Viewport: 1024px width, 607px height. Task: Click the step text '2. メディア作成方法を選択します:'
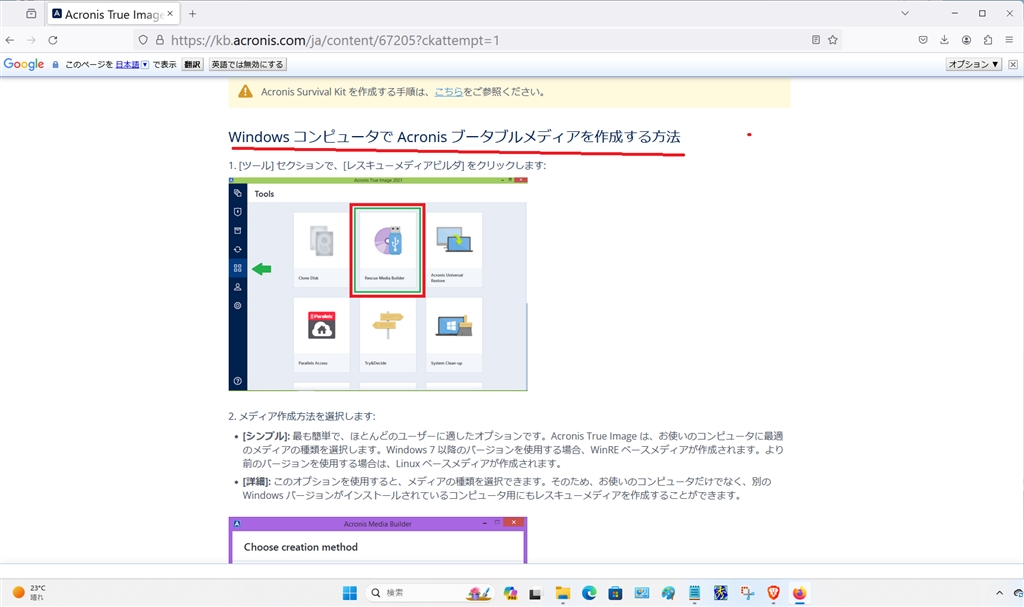click(x=302, y=416)
